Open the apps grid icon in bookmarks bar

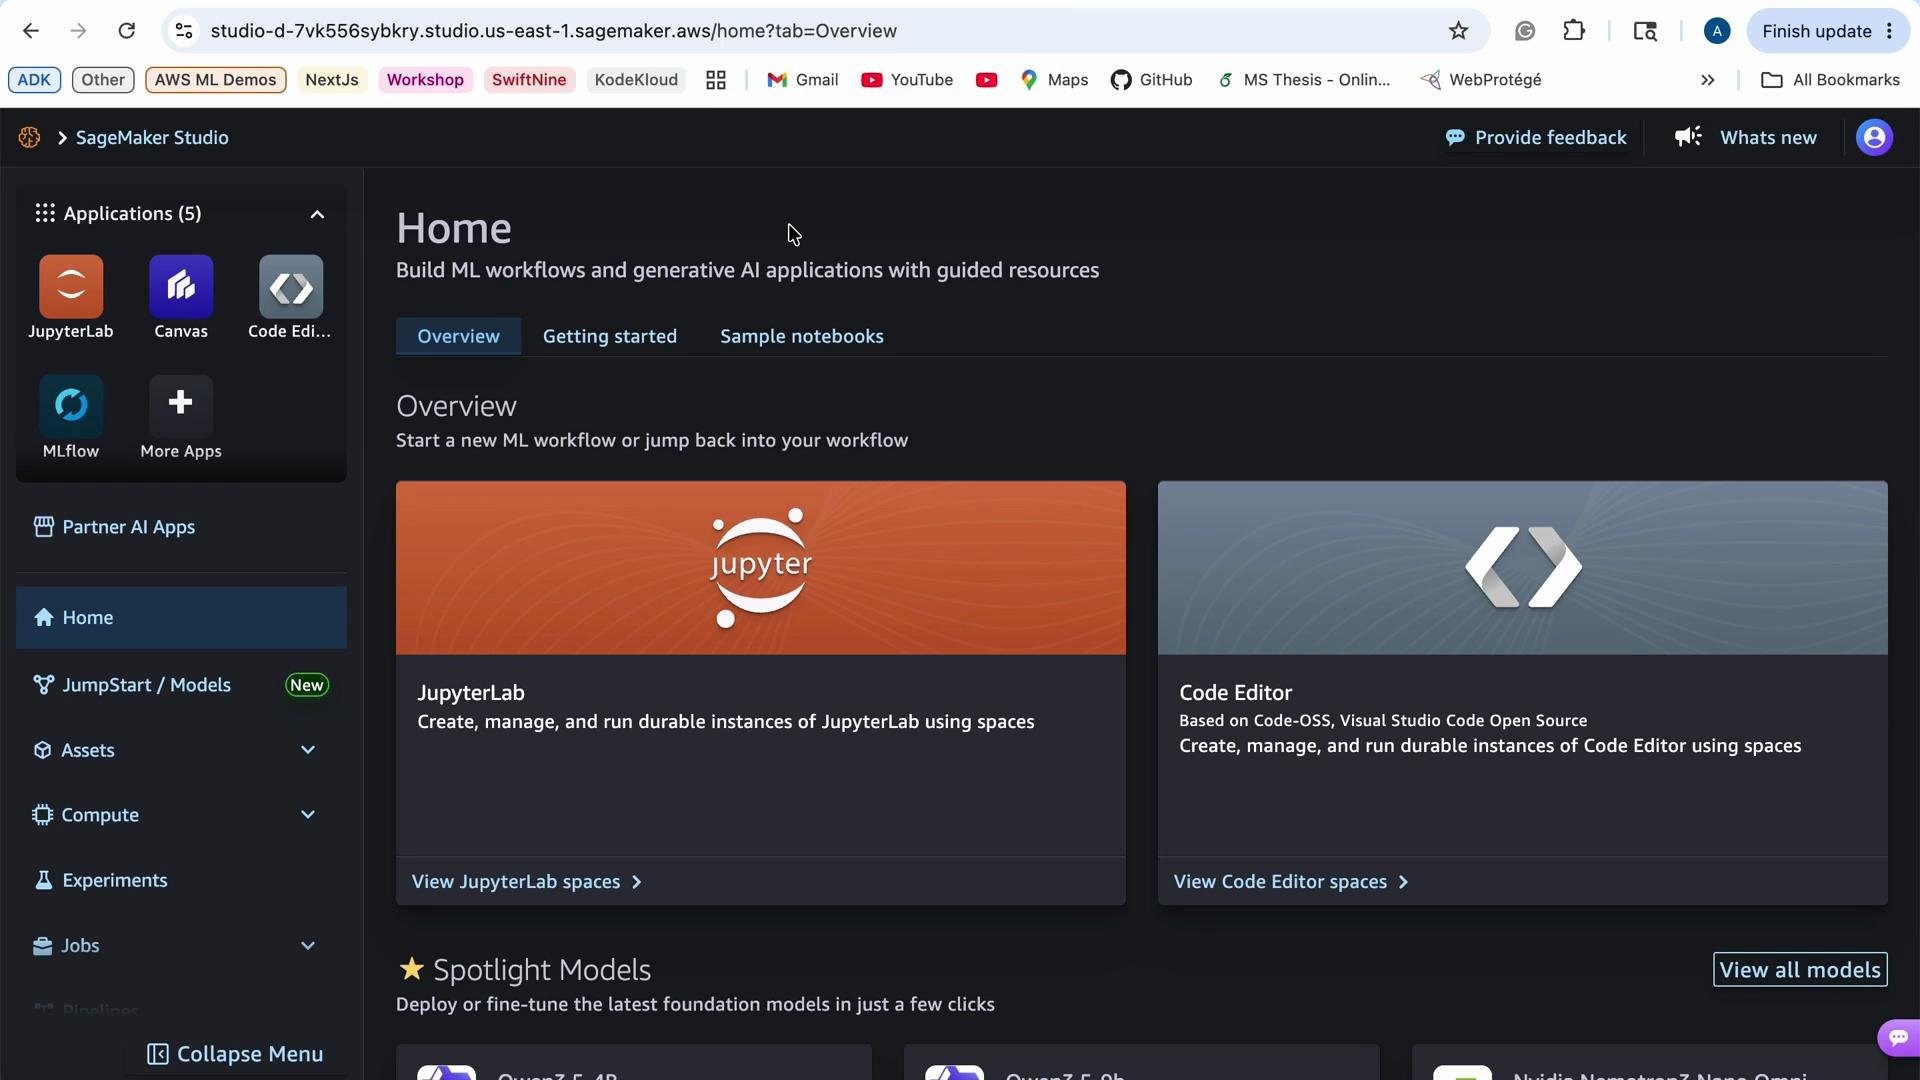[716, 80]
